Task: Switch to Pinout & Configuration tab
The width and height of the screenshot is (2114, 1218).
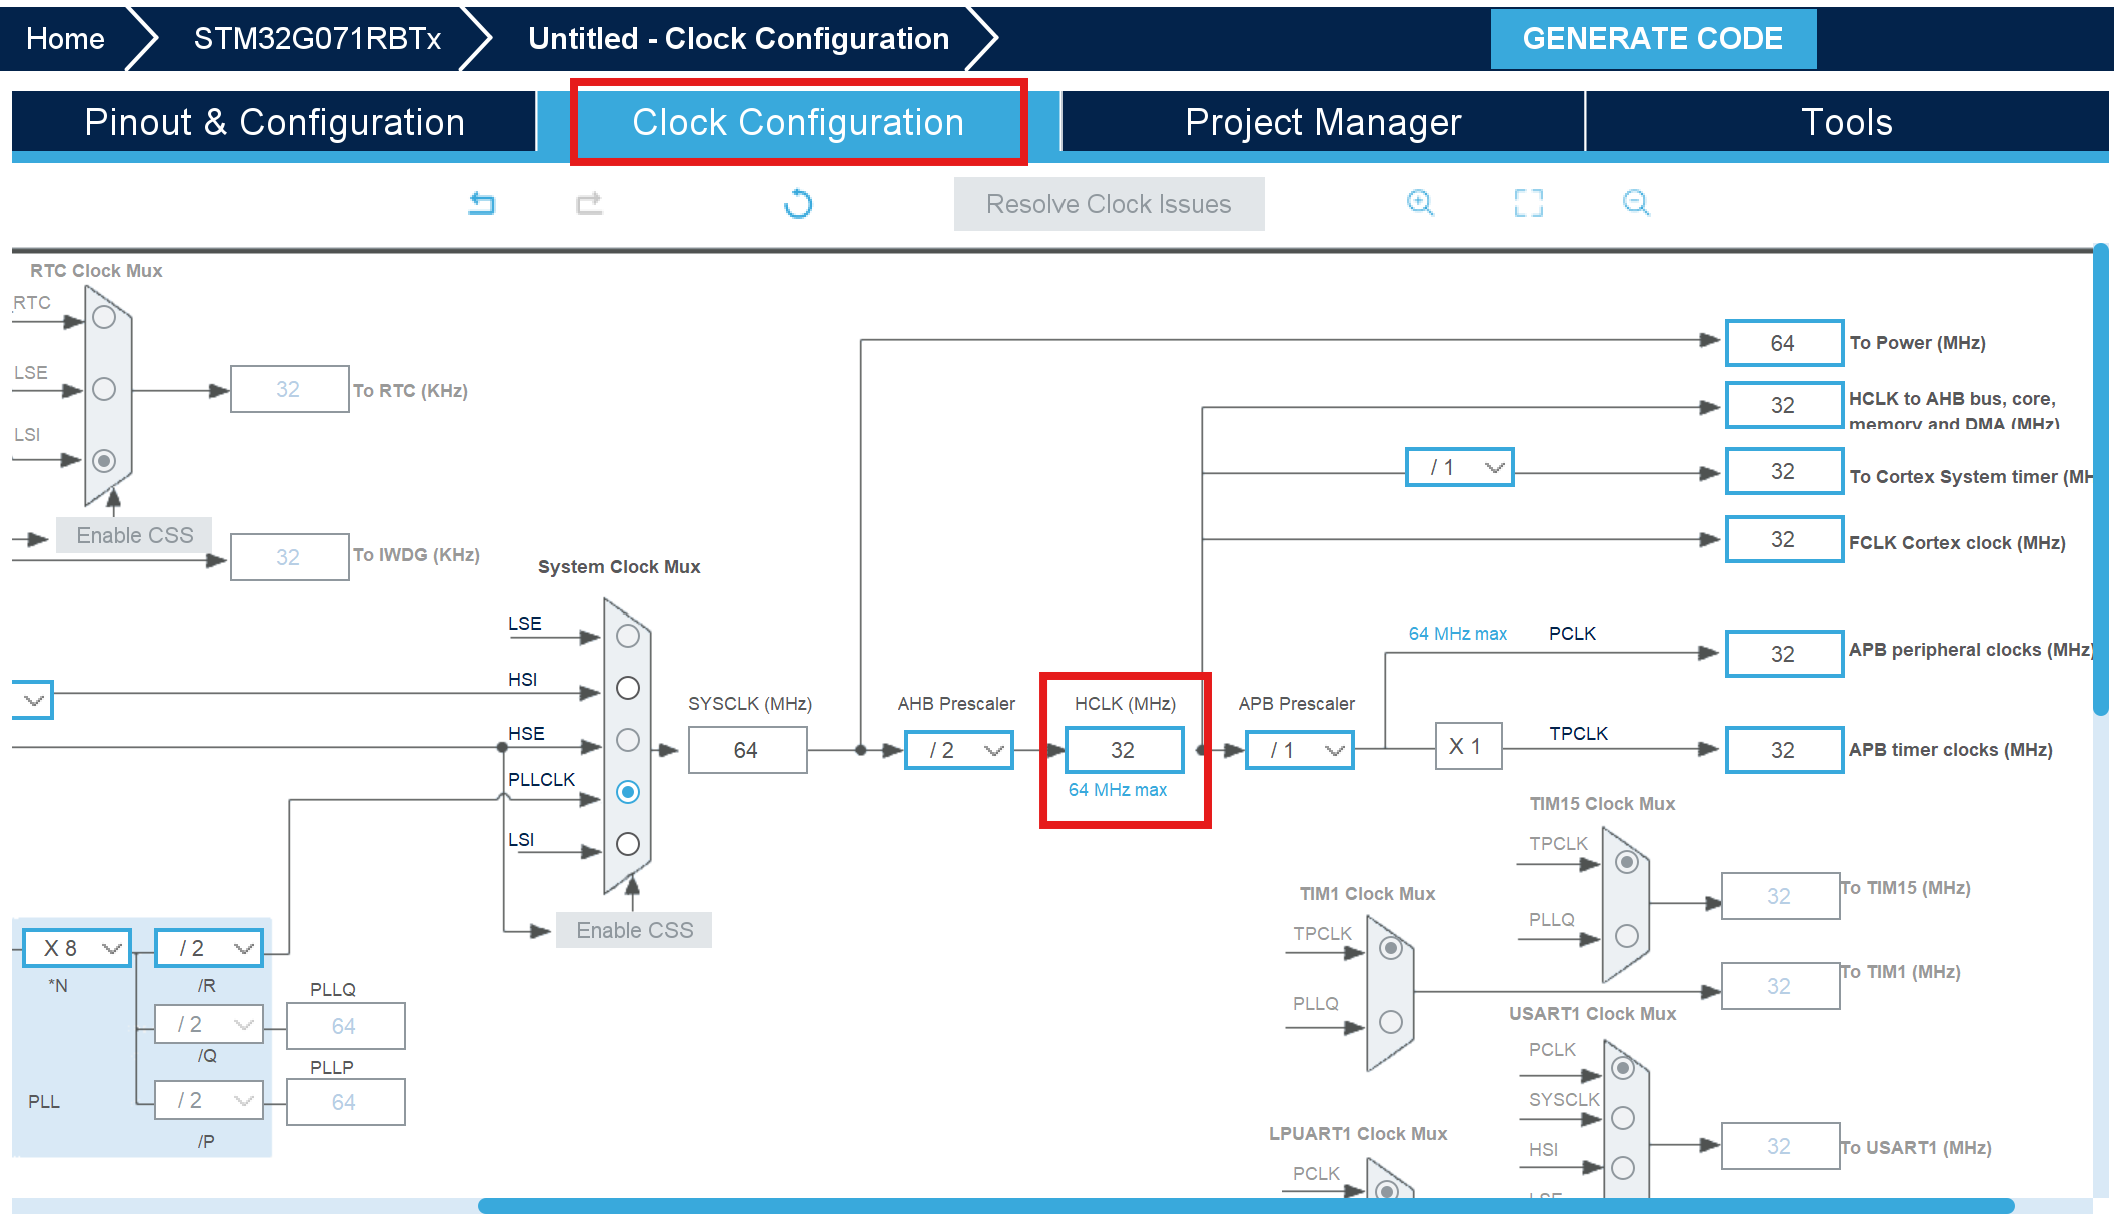Action: 274,122
